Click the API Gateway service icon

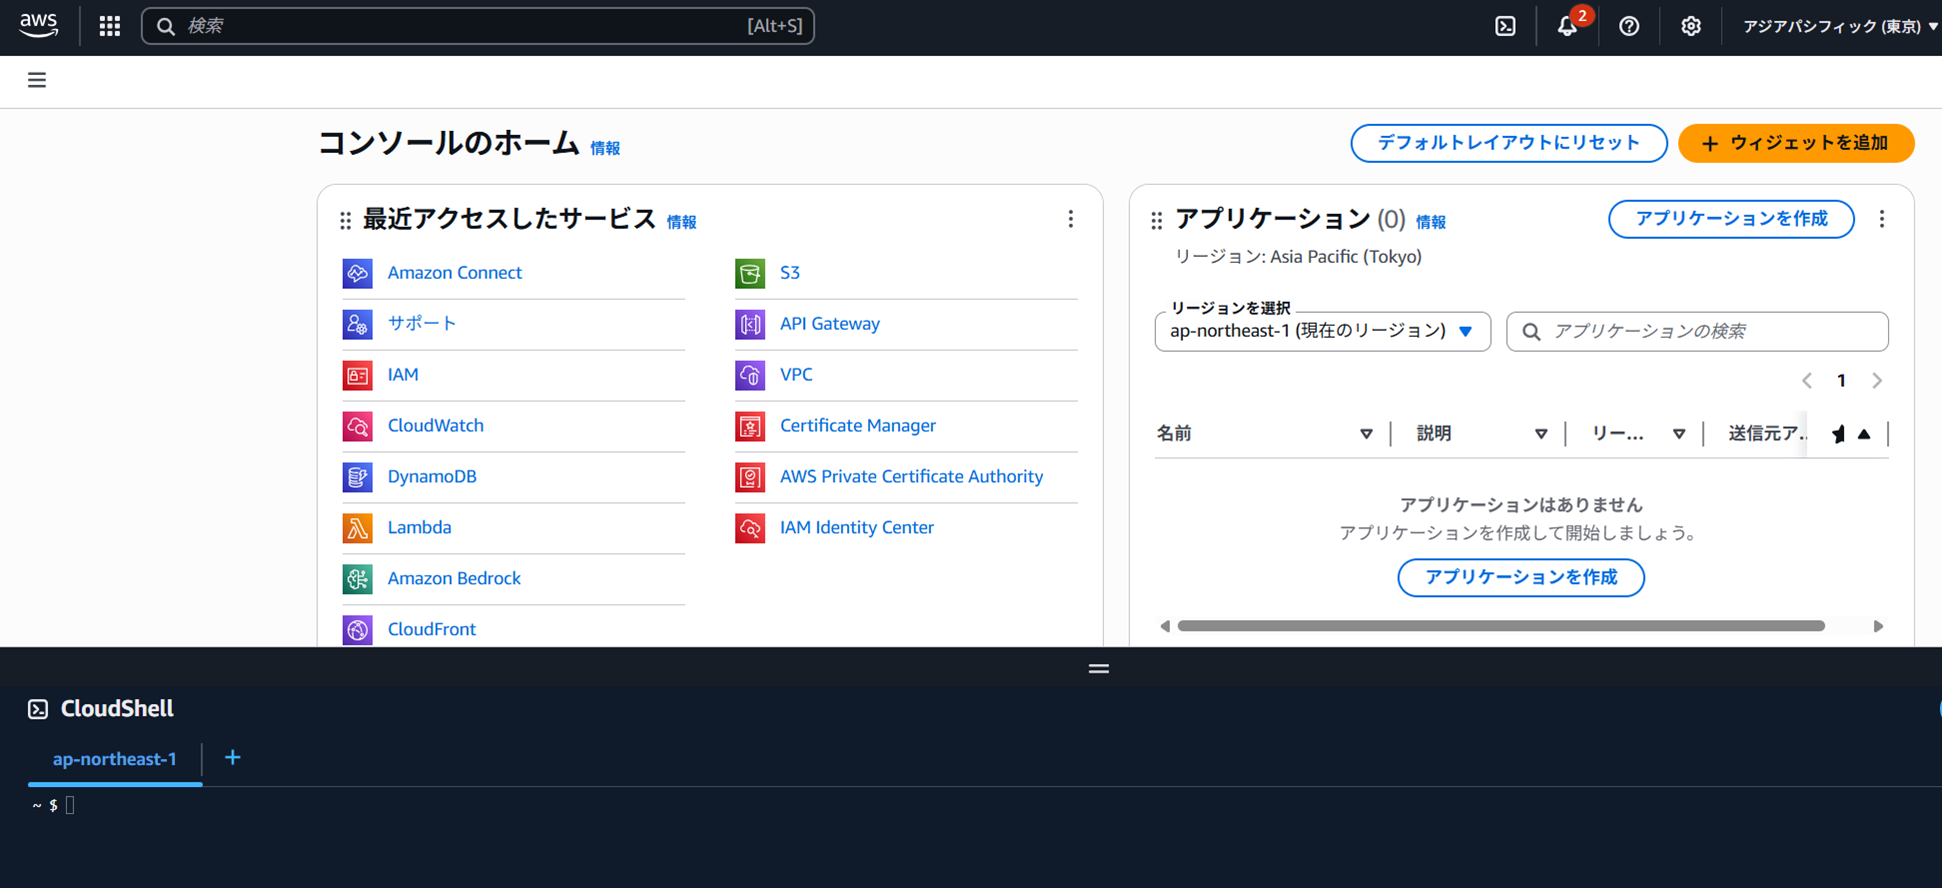point(750,324)
